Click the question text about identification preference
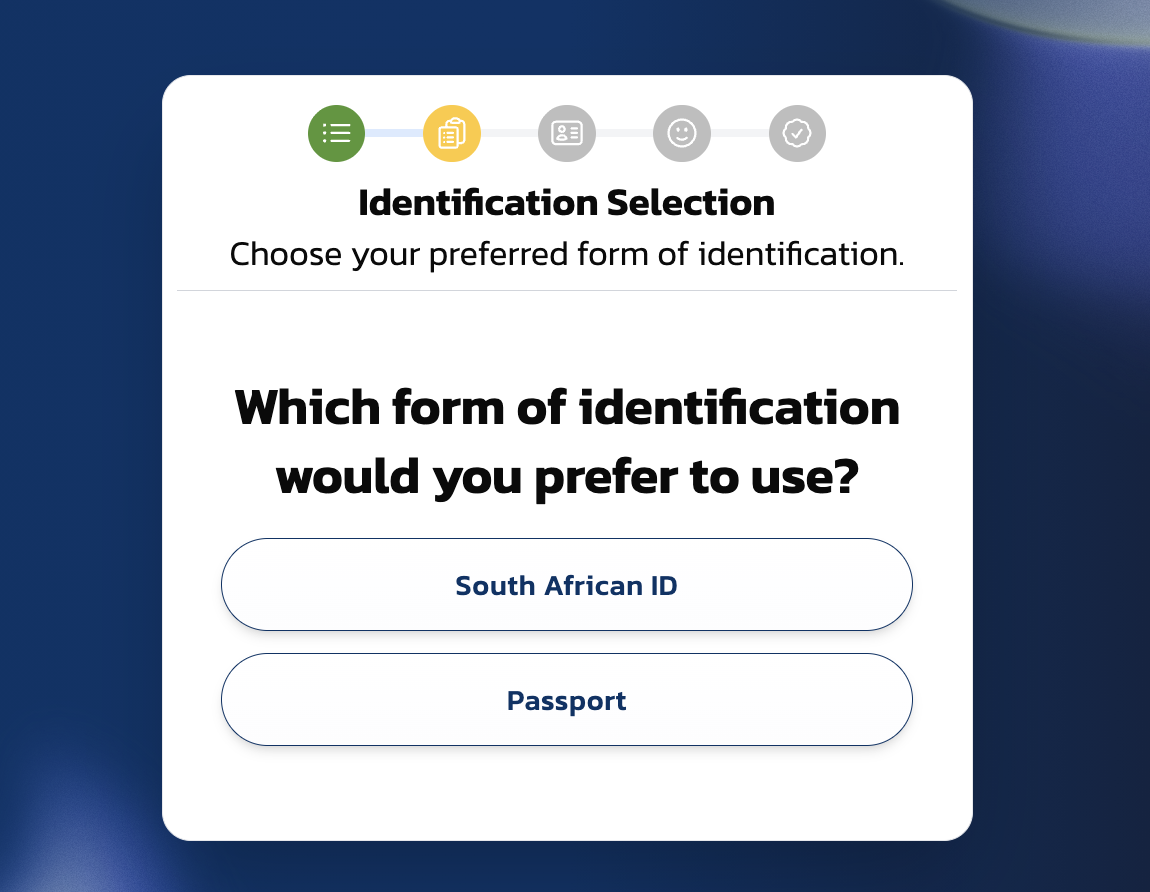This screenshot has width=1150, height=892. (x=566, y=440)
